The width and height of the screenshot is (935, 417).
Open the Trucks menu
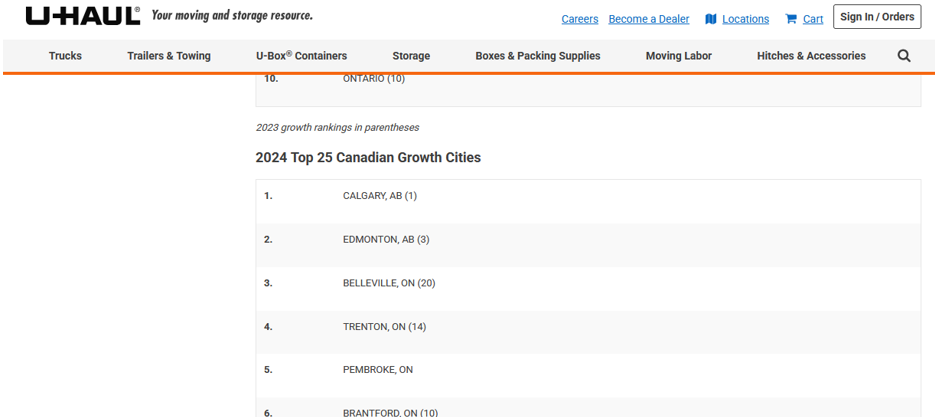pos(65,55)
